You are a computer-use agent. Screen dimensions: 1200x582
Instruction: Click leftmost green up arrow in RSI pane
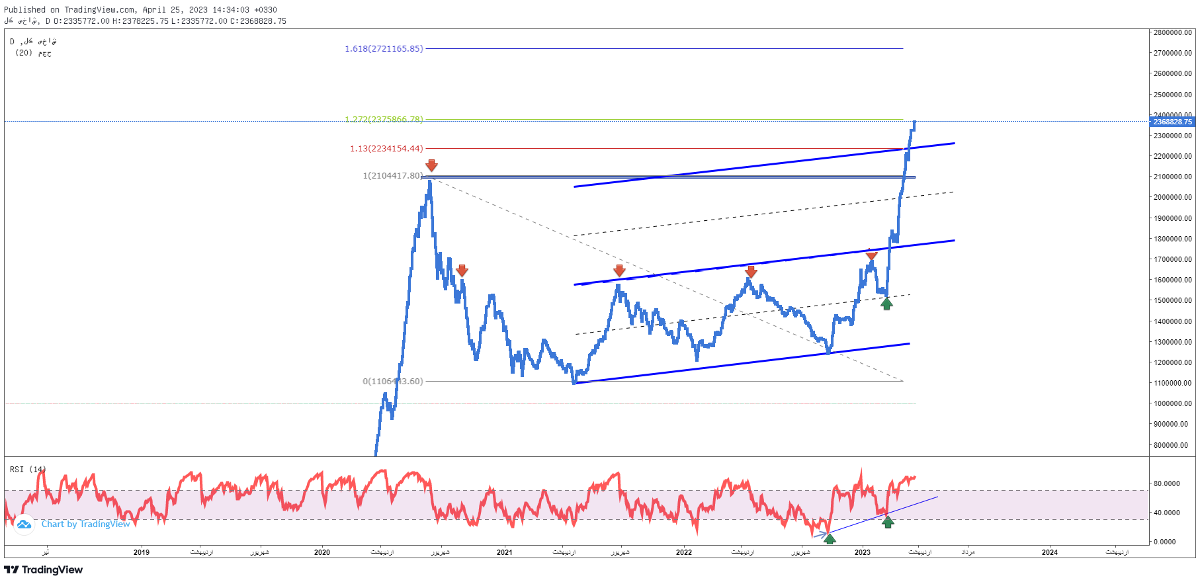pos(830,539)
